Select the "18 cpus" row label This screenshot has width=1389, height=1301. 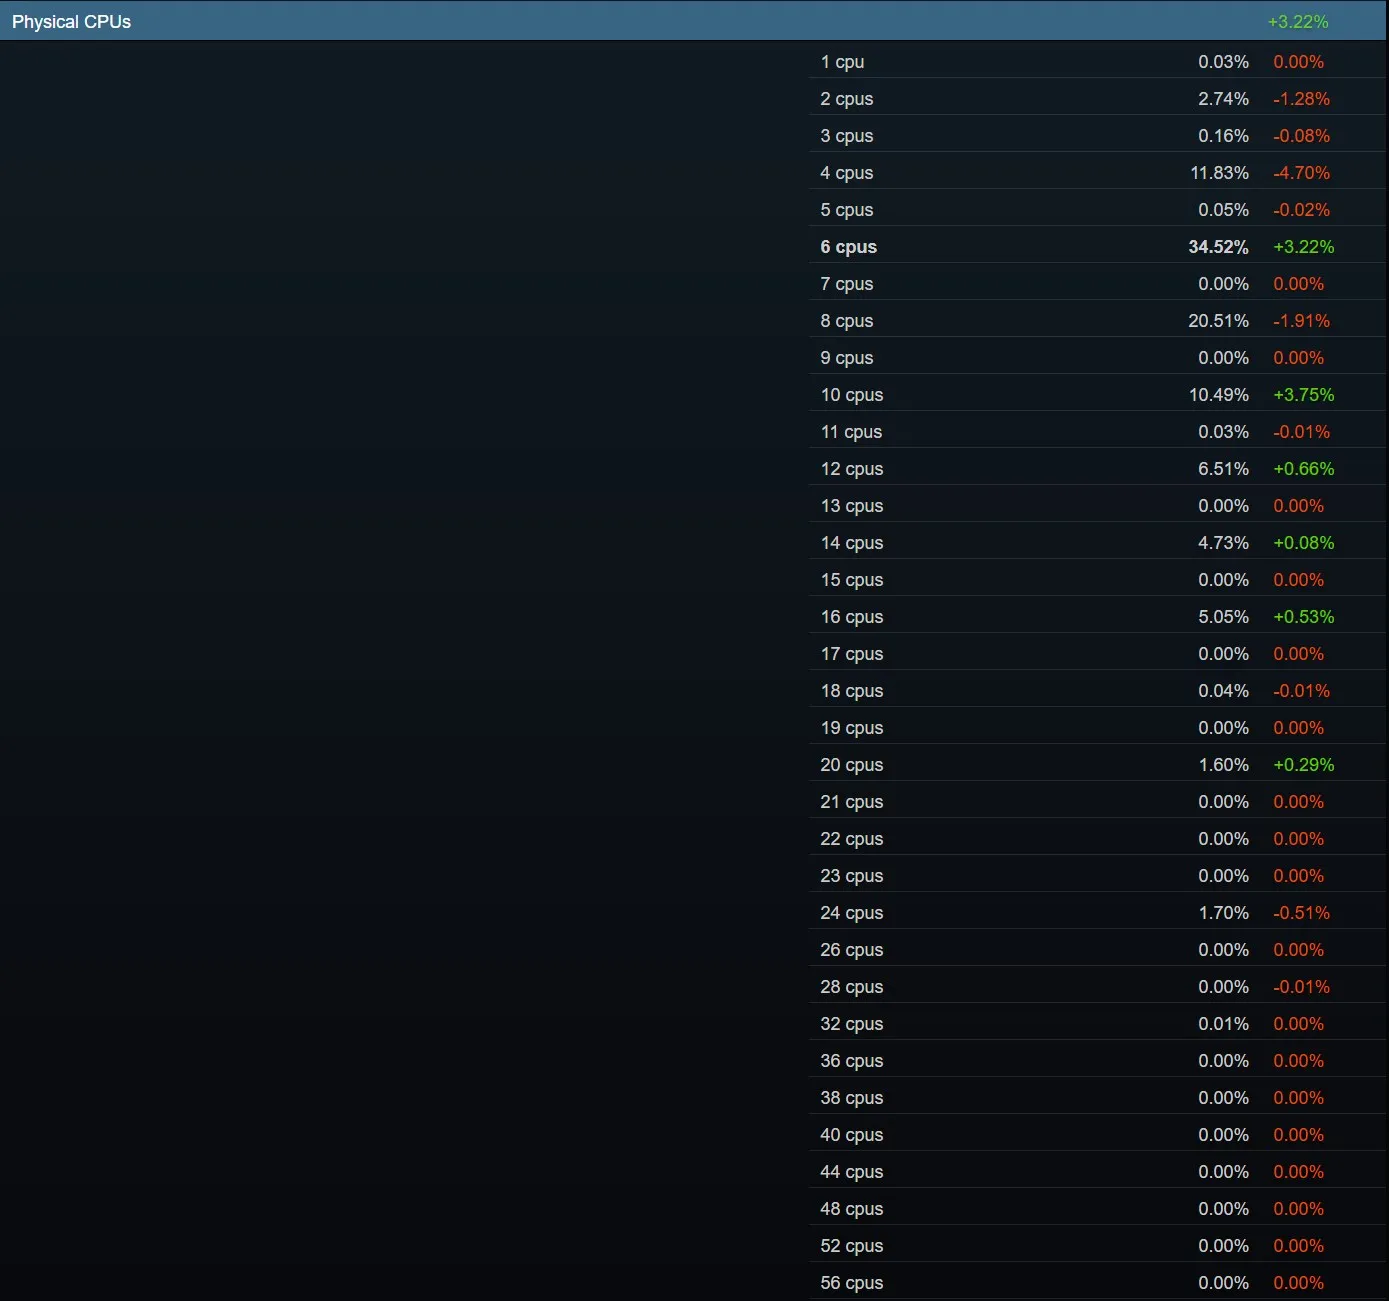pos(852,691)
